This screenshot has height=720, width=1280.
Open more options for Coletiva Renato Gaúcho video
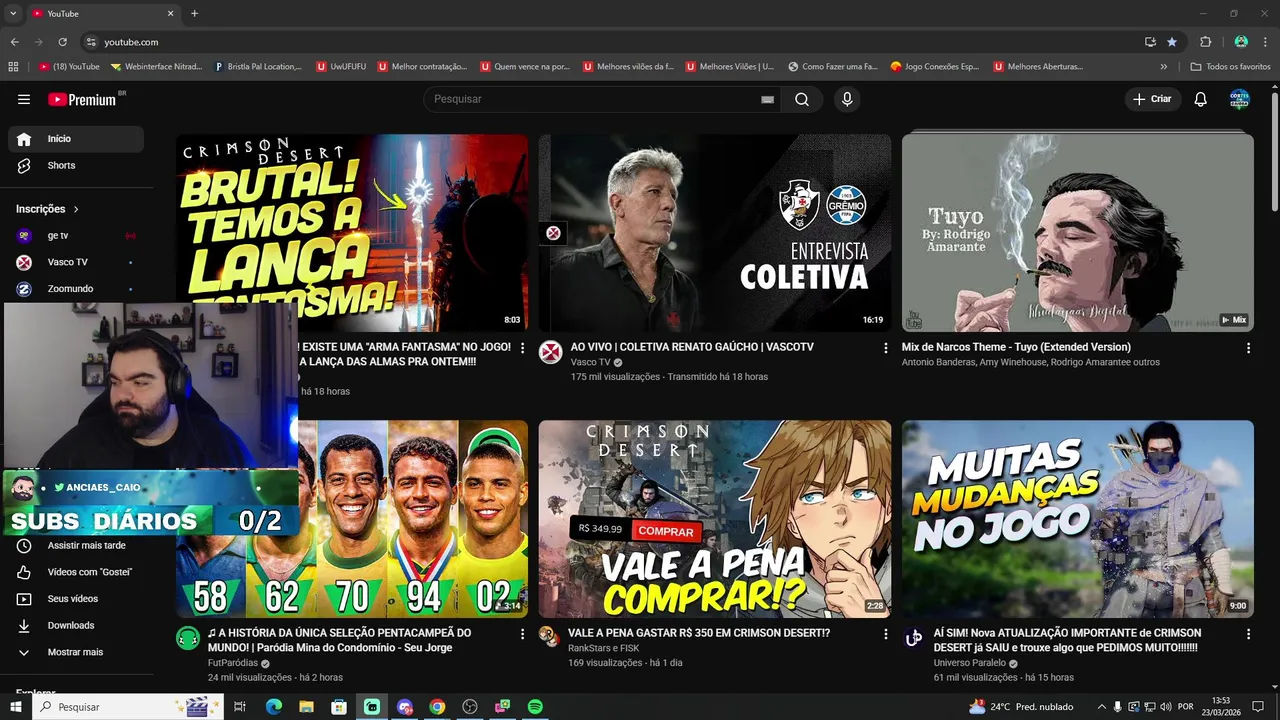[x=885, y=348]
